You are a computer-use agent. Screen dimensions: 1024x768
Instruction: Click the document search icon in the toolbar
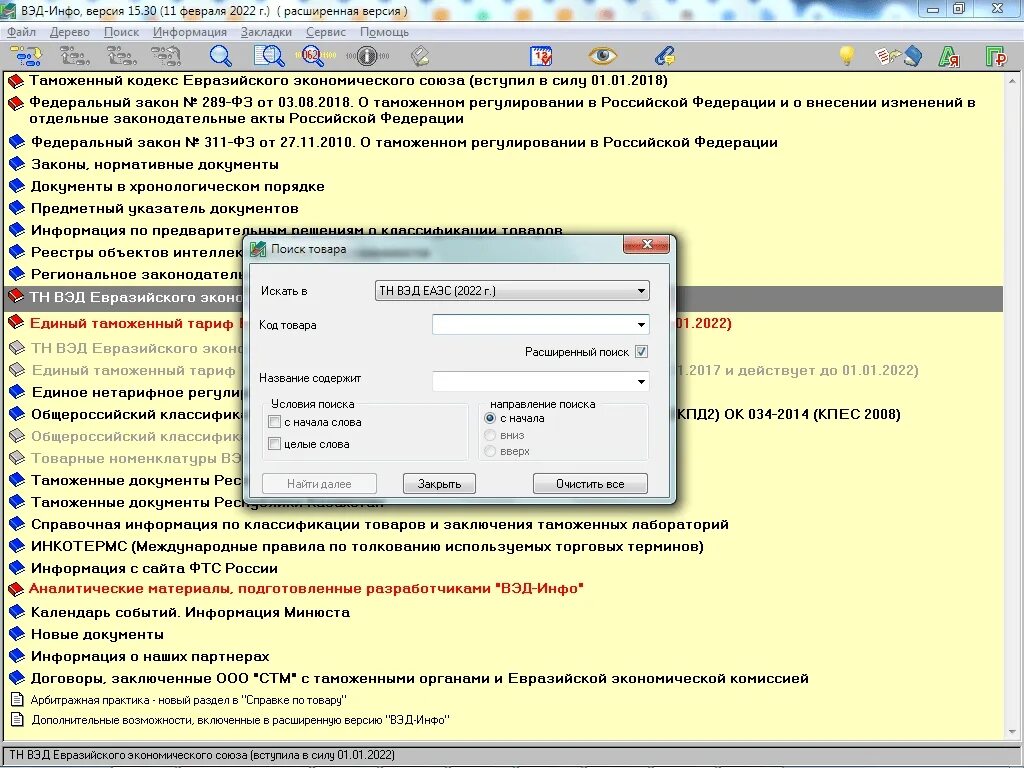click(269, 56)
